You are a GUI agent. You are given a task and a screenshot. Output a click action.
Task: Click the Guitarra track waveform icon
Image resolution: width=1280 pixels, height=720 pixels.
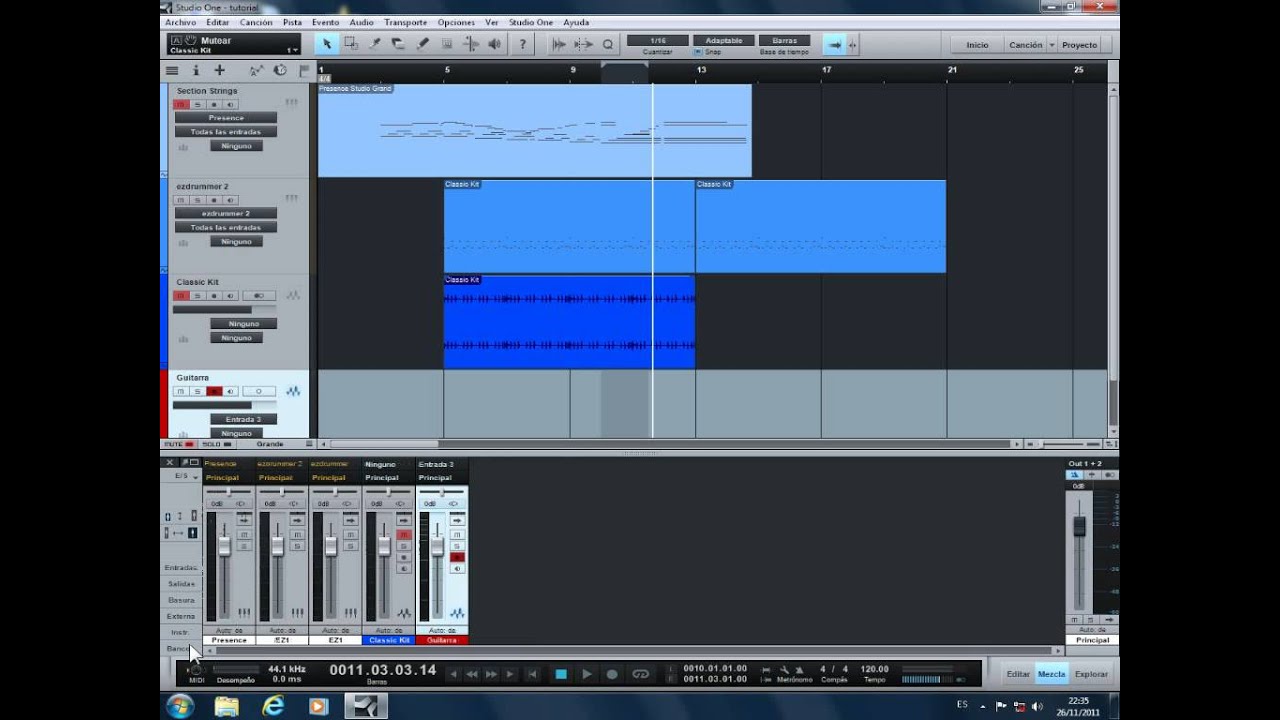tap(293, 391)
